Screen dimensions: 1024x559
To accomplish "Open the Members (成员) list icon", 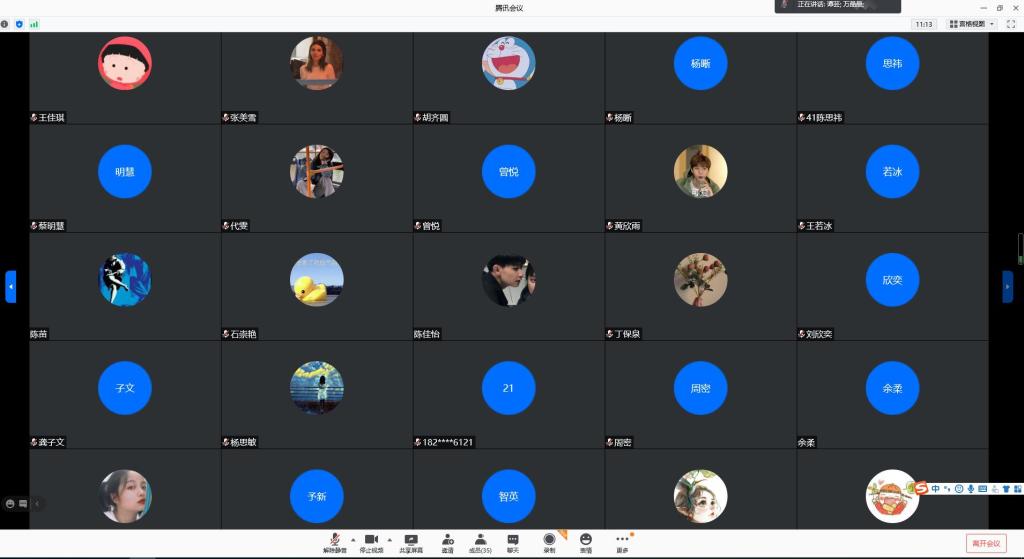I will click(480, 540).
